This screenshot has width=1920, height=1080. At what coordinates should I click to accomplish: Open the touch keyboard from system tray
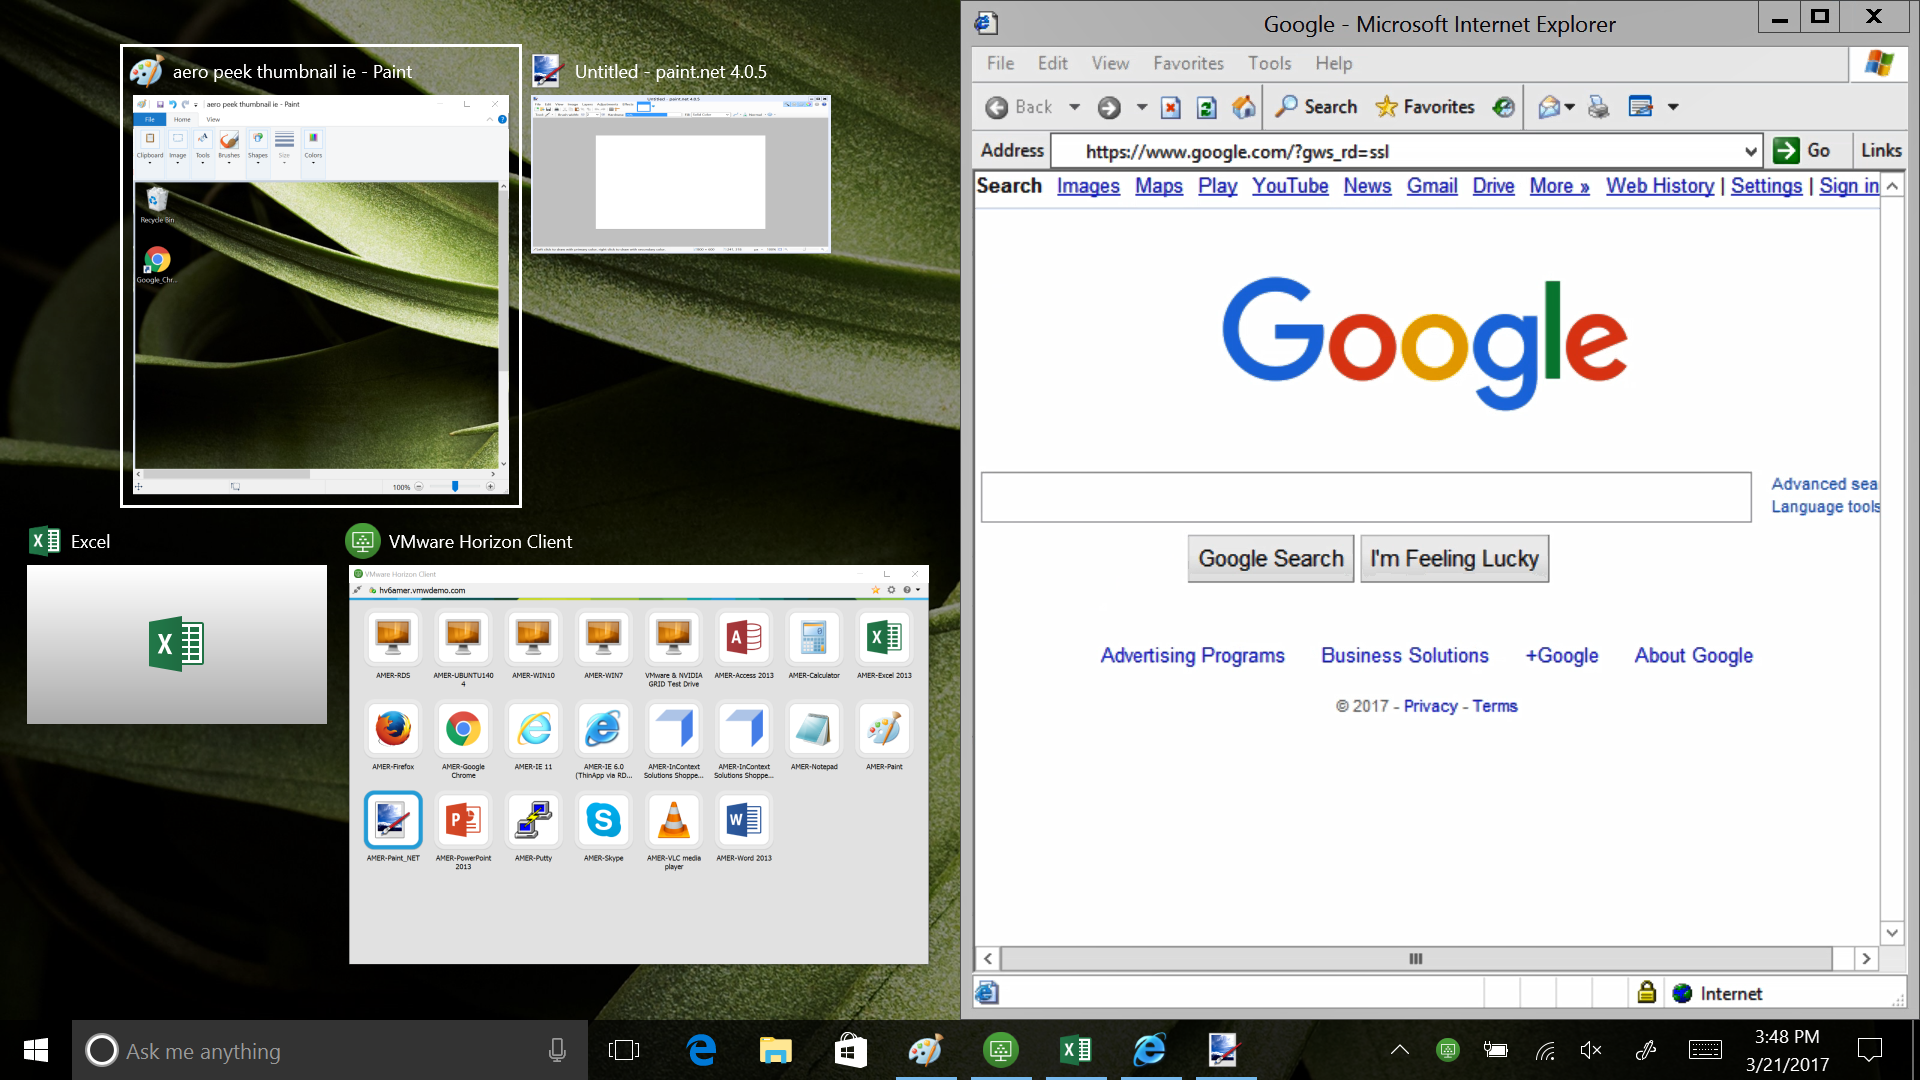(x=1705, y=1051)
